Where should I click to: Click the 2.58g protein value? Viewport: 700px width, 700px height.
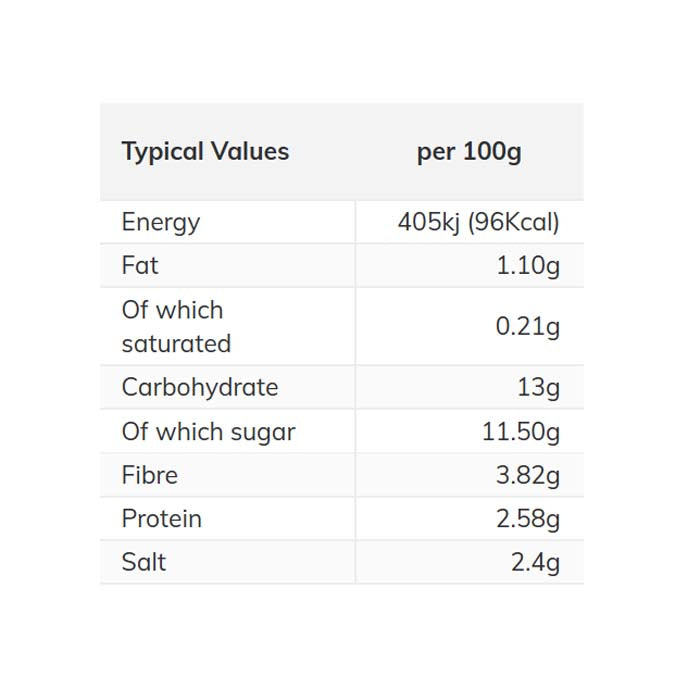[528, 519]
